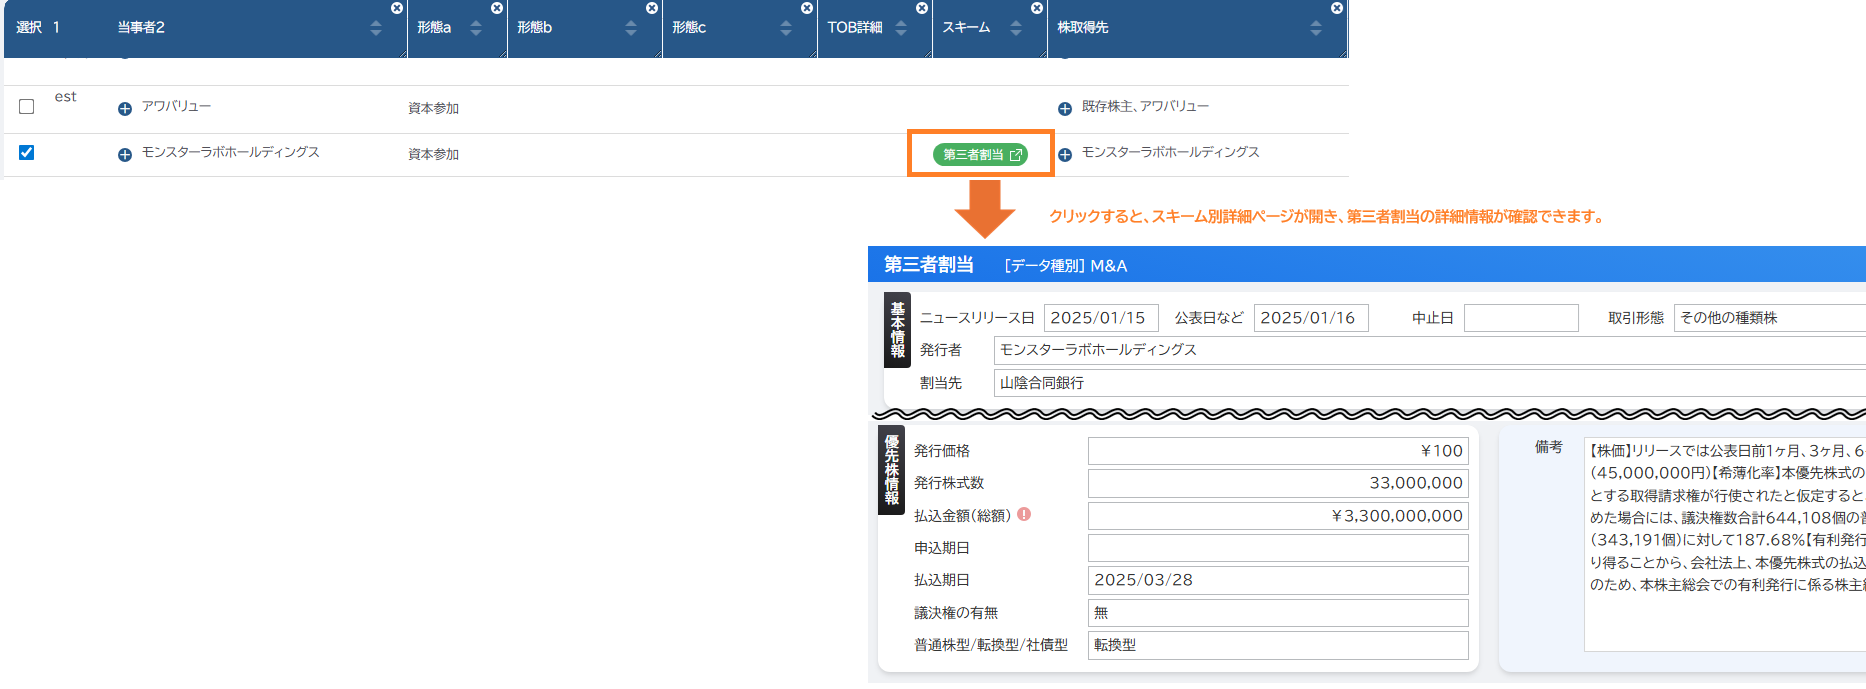Remove the 形態c column with its close icon

pos(807,8)
